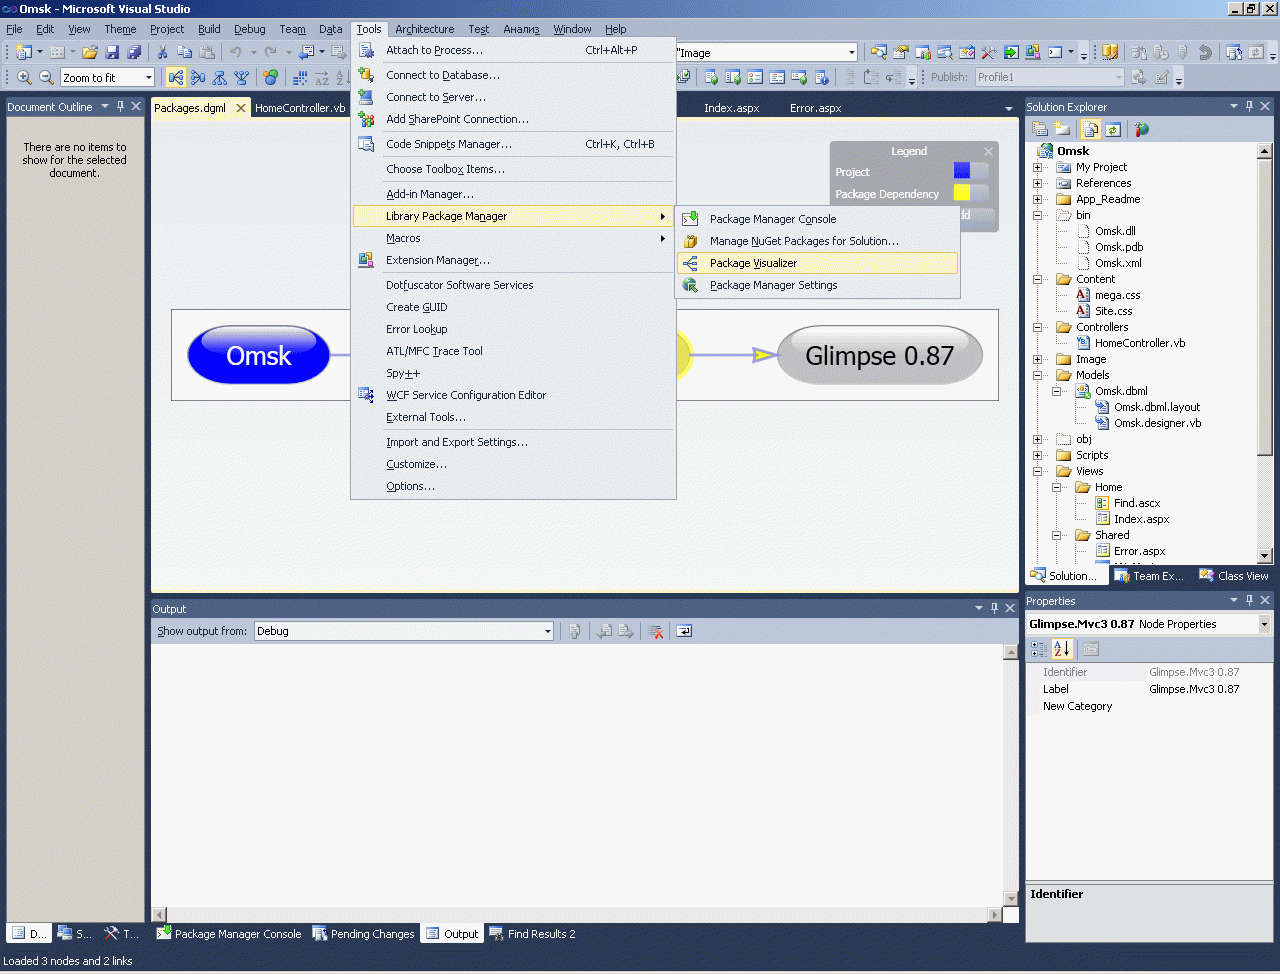Collapse the Controllers folder

pyautogui.click(x=1038, y=327)
